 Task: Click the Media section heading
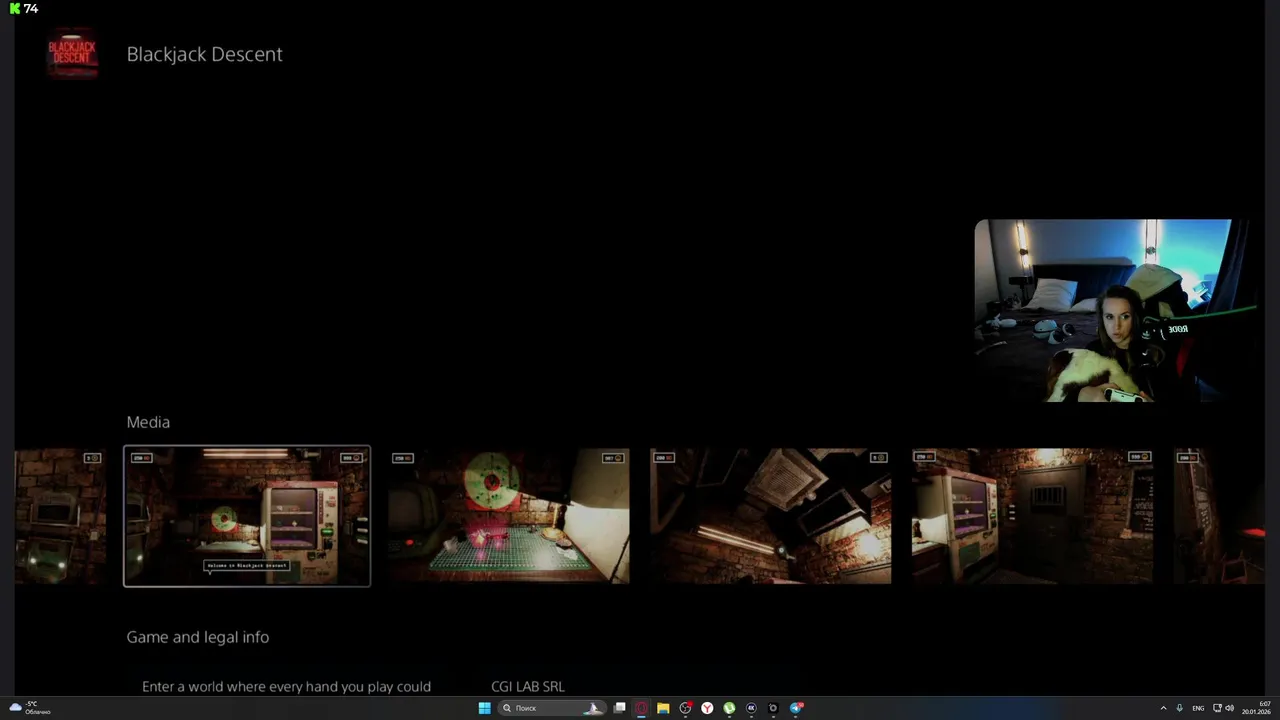click(x=148, y=422)
